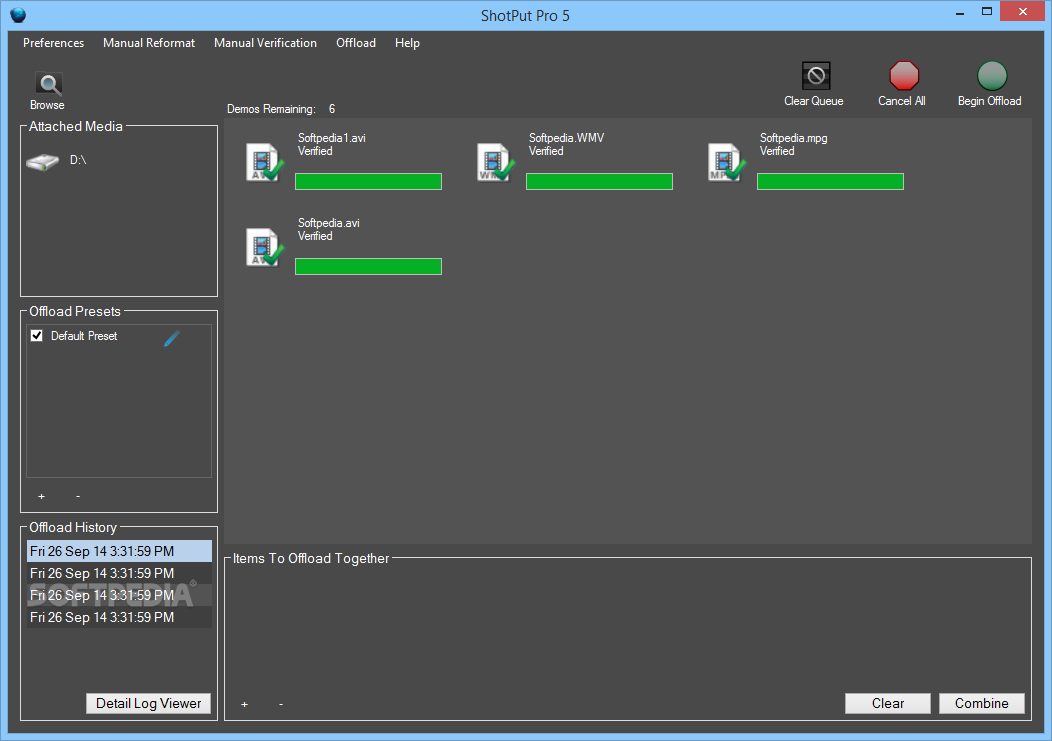The height and width of the screenshot is (741, 1052).
Task: Open the Preferences menu
Action: 54,43
